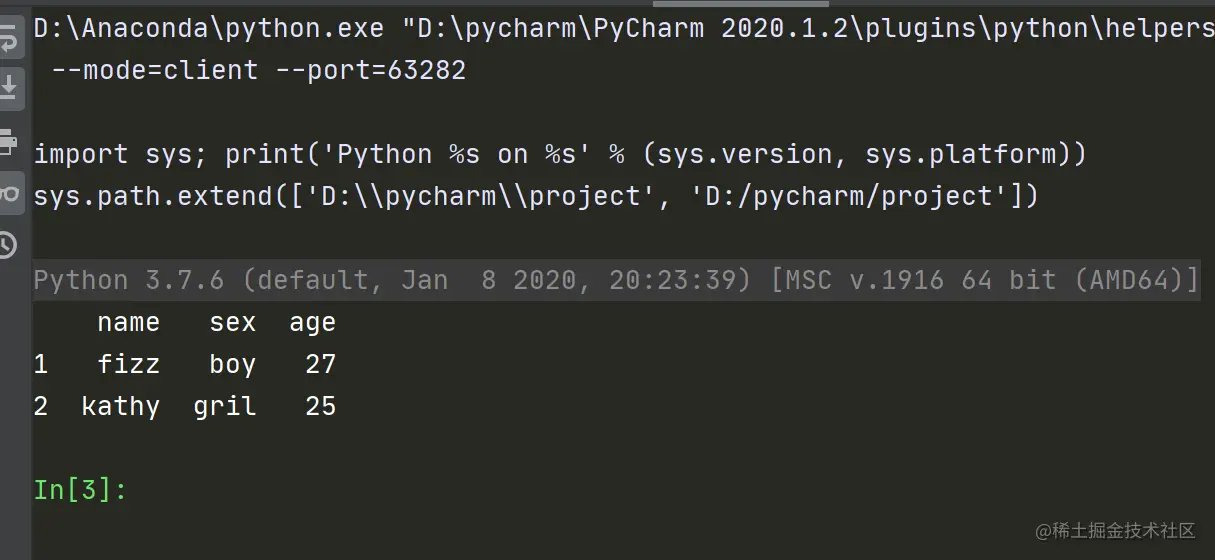Toggle the show variables glasses icon
Viewport: 1215px width, 560px height.
coord(10,193)
